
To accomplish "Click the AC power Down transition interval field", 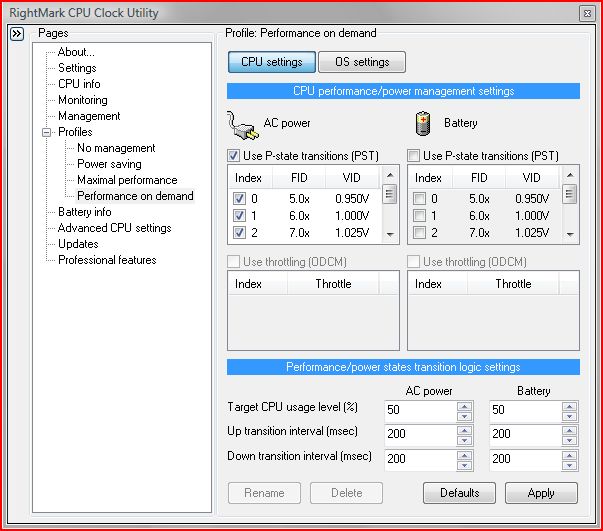I will (421, 459).
